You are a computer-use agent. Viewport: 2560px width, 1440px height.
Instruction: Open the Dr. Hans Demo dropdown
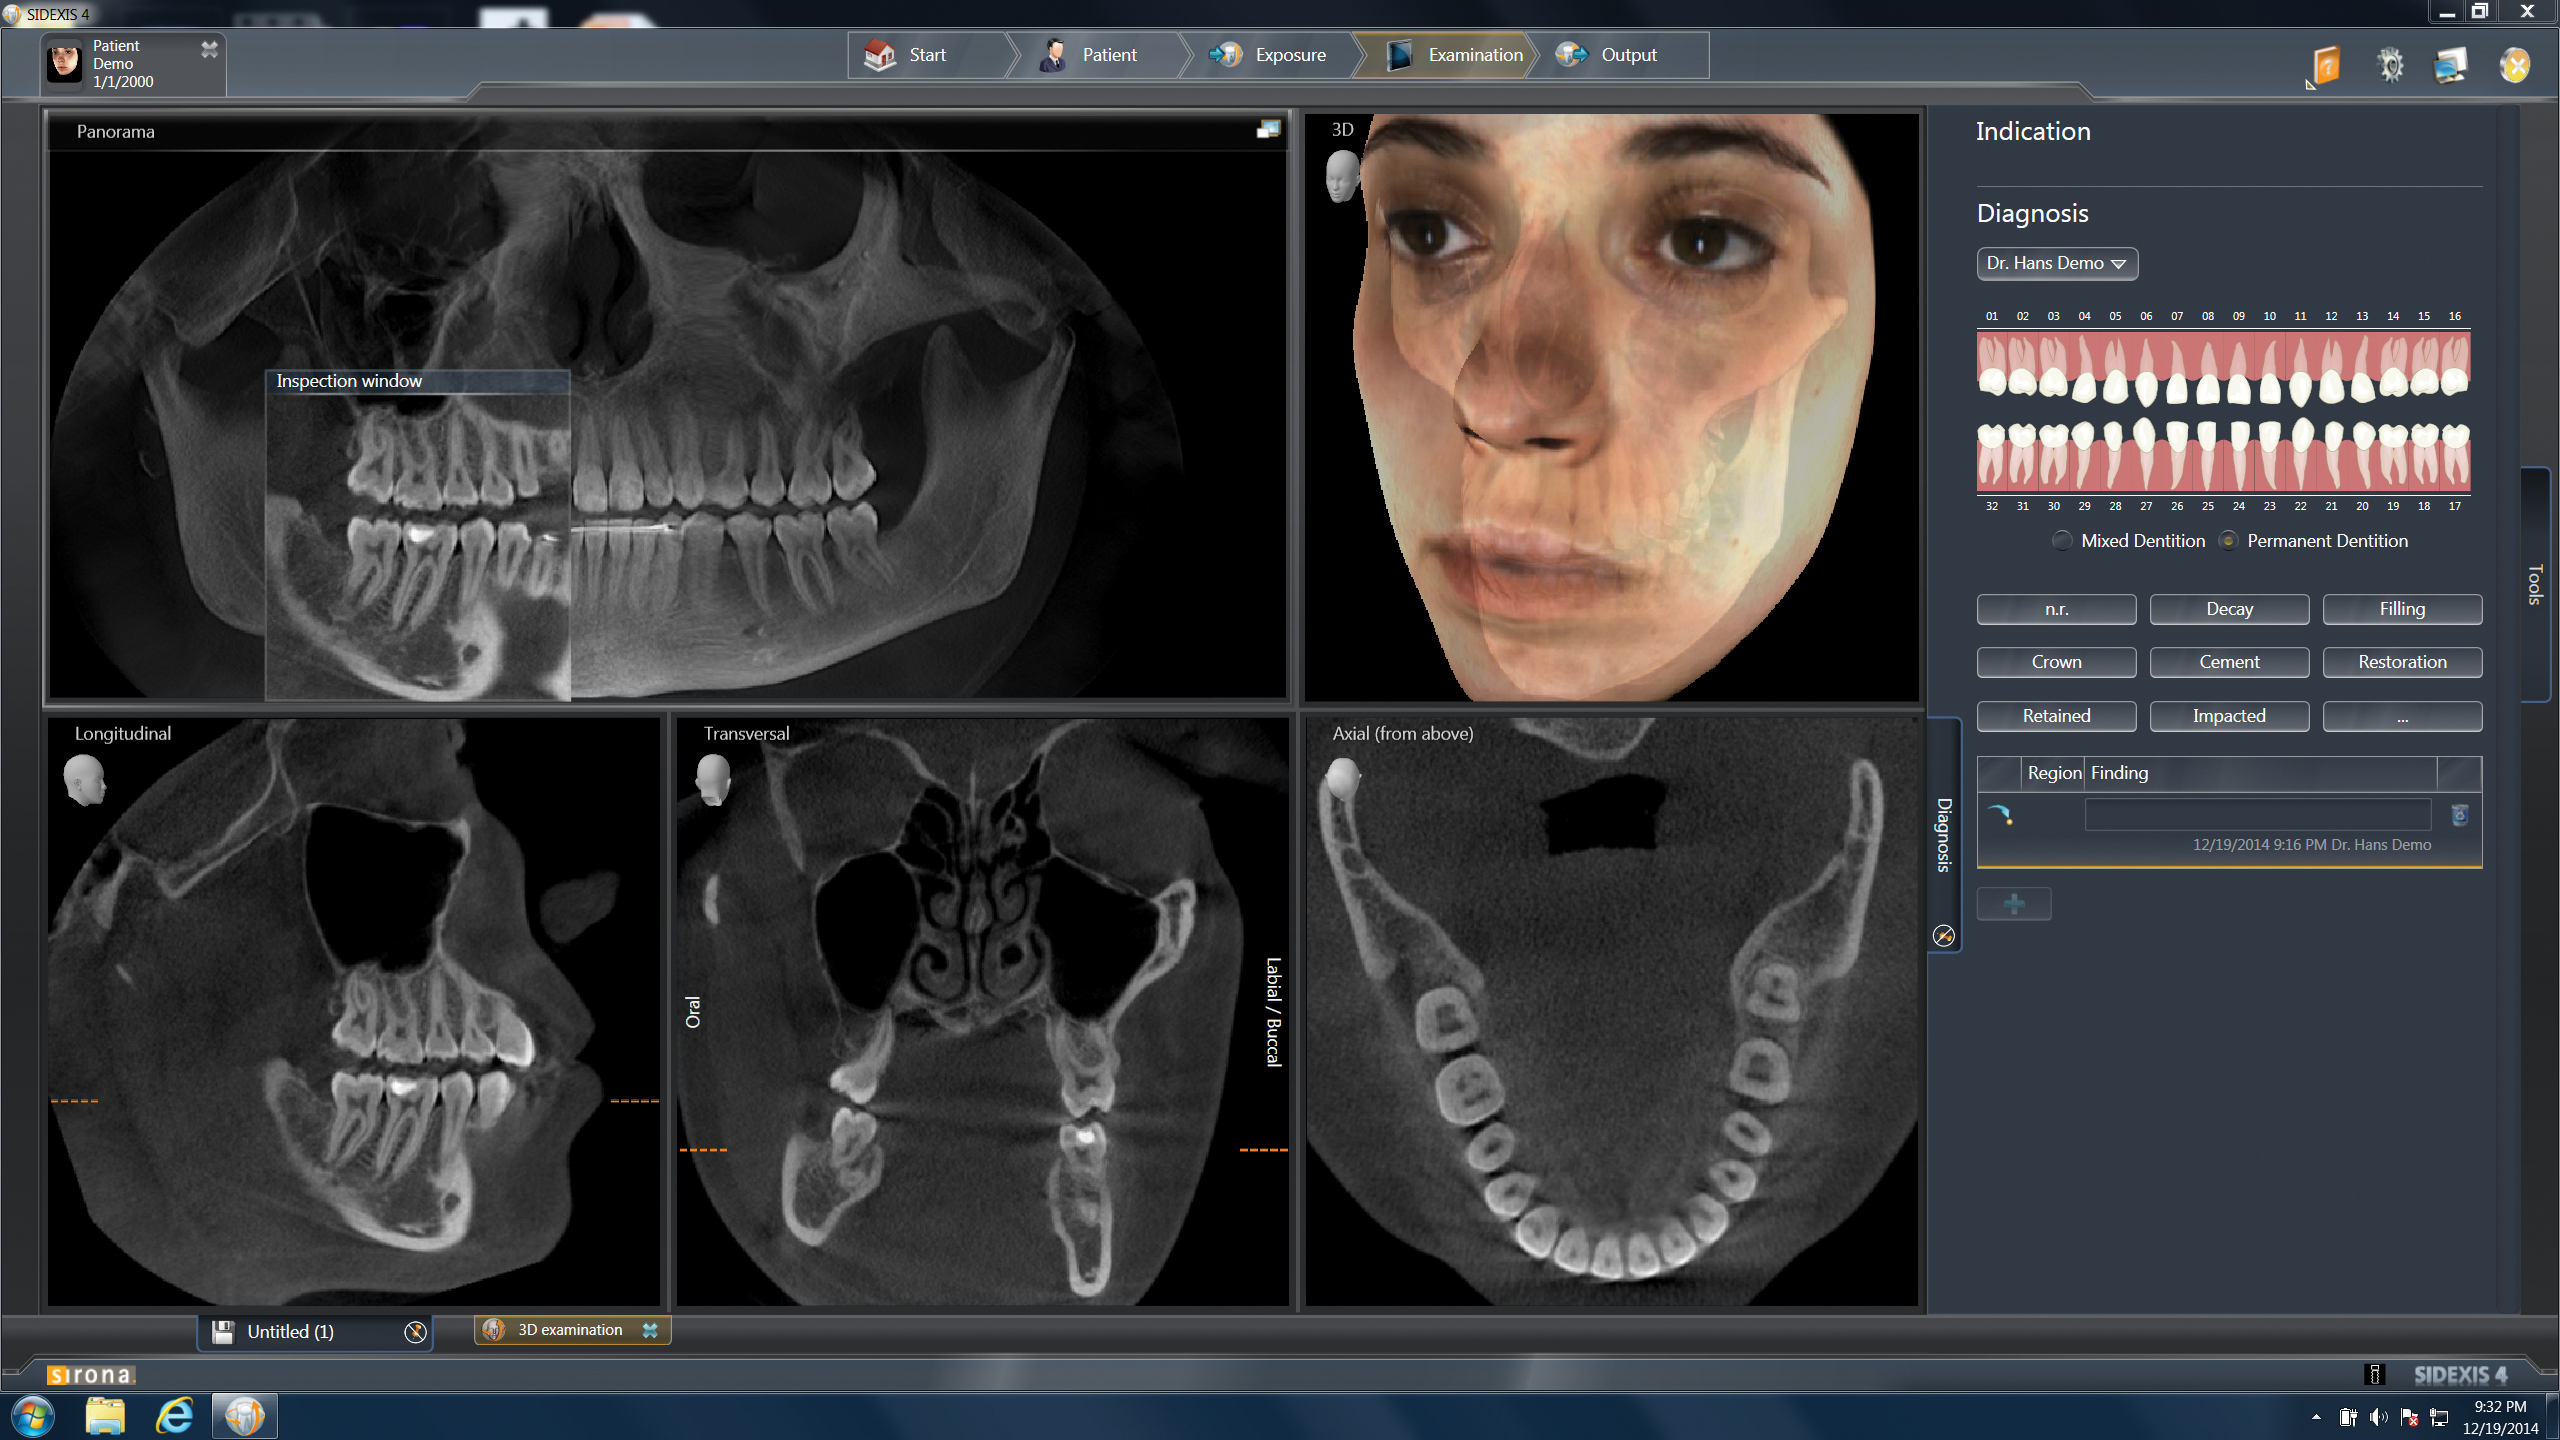(2056, 263)
